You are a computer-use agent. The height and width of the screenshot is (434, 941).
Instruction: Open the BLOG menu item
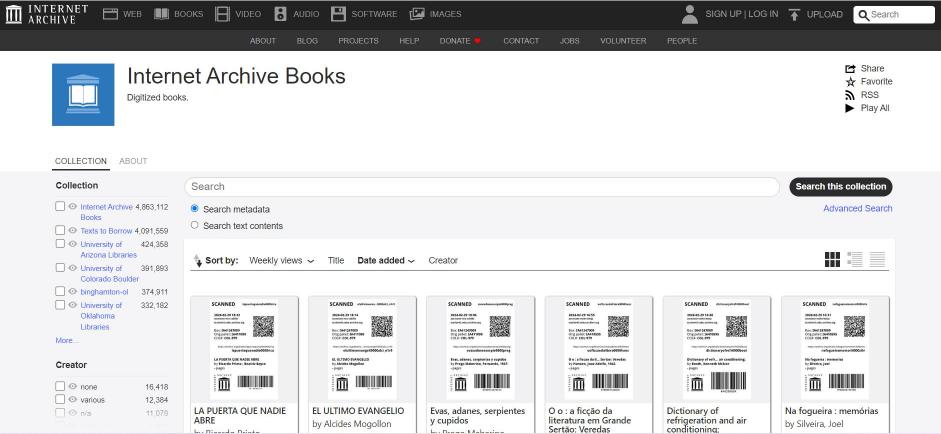307,41
